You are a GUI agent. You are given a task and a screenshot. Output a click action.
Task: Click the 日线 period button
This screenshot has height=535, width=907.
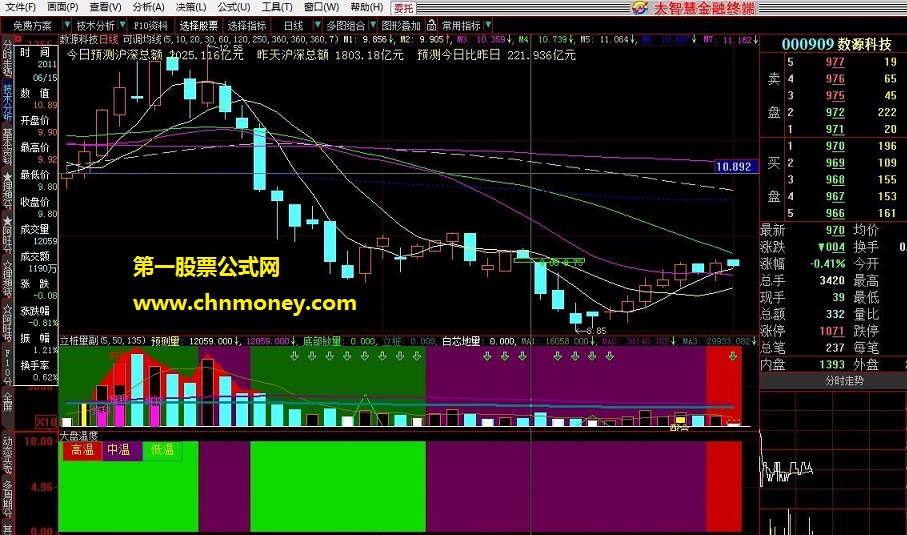click(x=293, y=26)
